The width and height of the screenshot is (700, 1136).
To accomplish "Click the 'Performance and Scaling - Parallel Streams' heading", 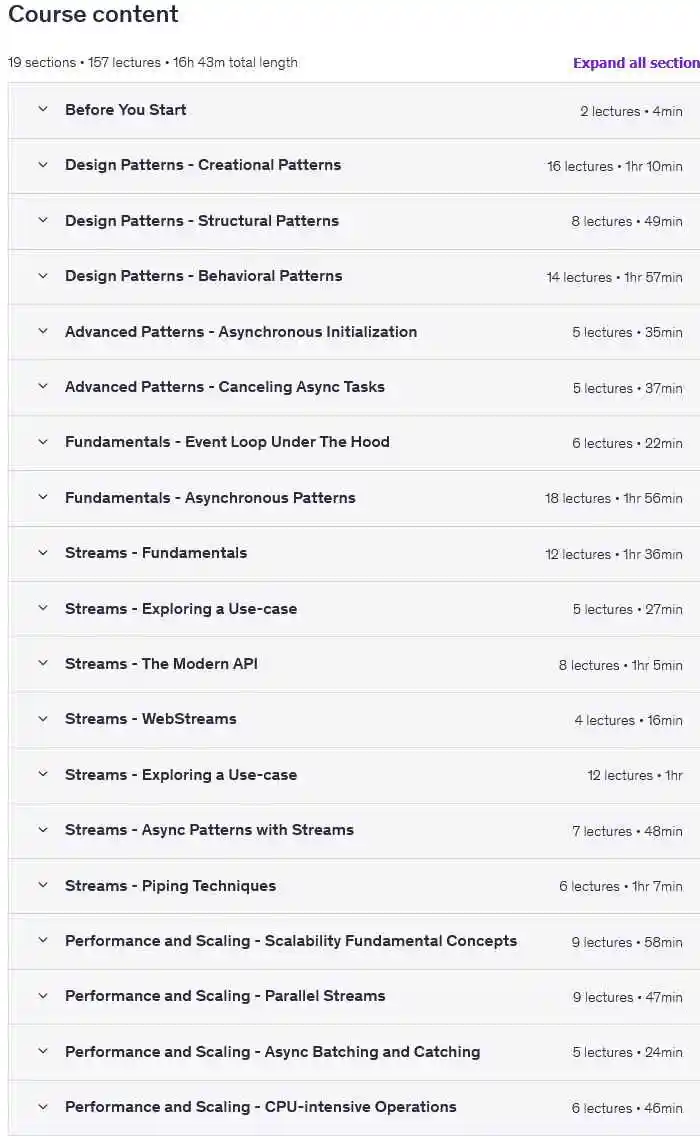I will 225,996.
